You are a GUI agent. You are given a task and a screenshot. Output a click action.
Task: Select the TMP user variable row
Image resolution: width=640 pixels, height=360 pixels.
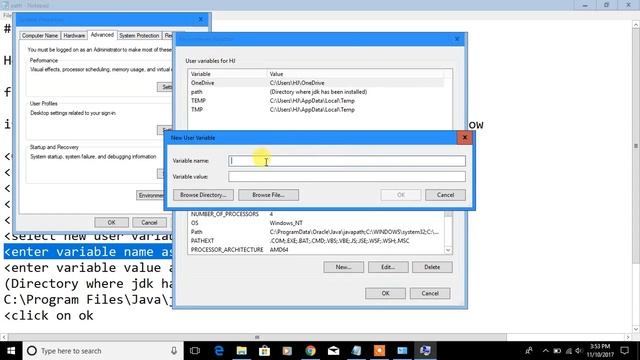click(x=316, y=110)
